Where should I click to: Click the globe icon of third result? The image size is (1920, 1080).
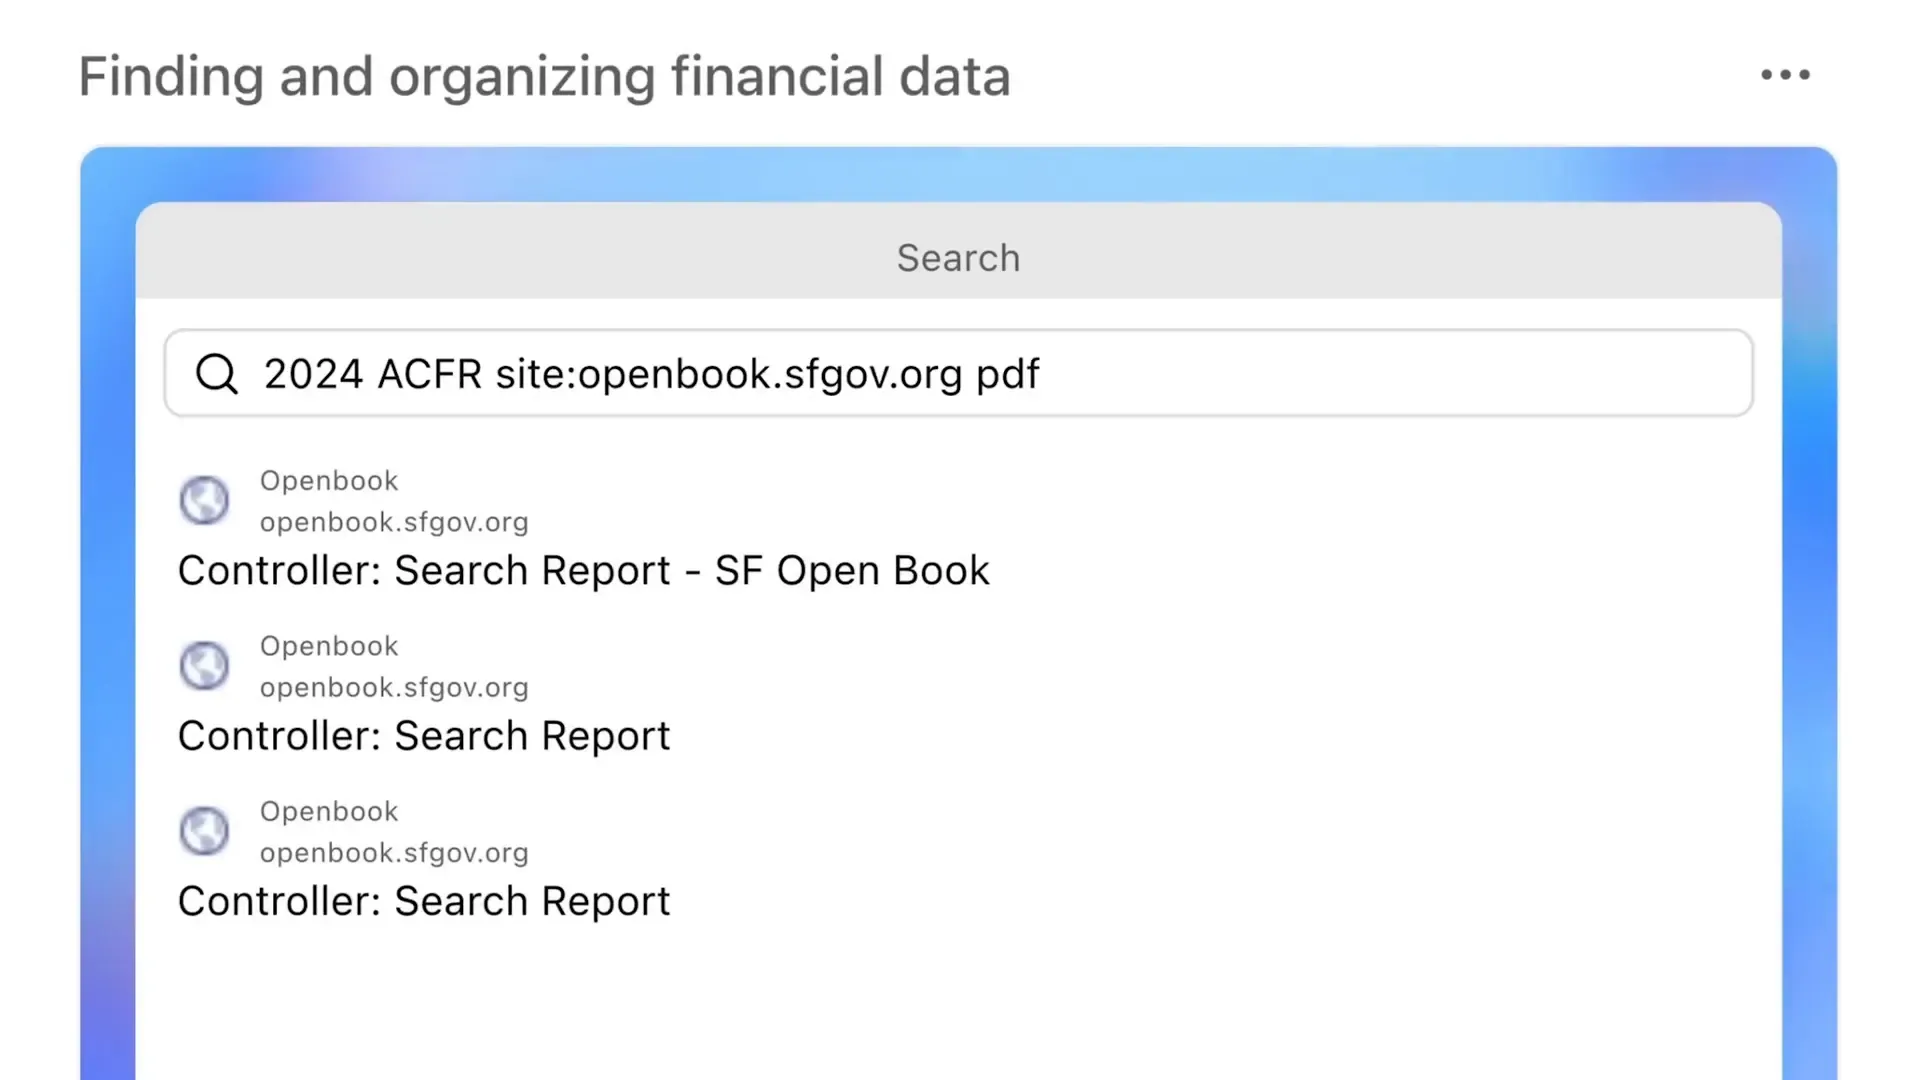[x=204, y=831]
